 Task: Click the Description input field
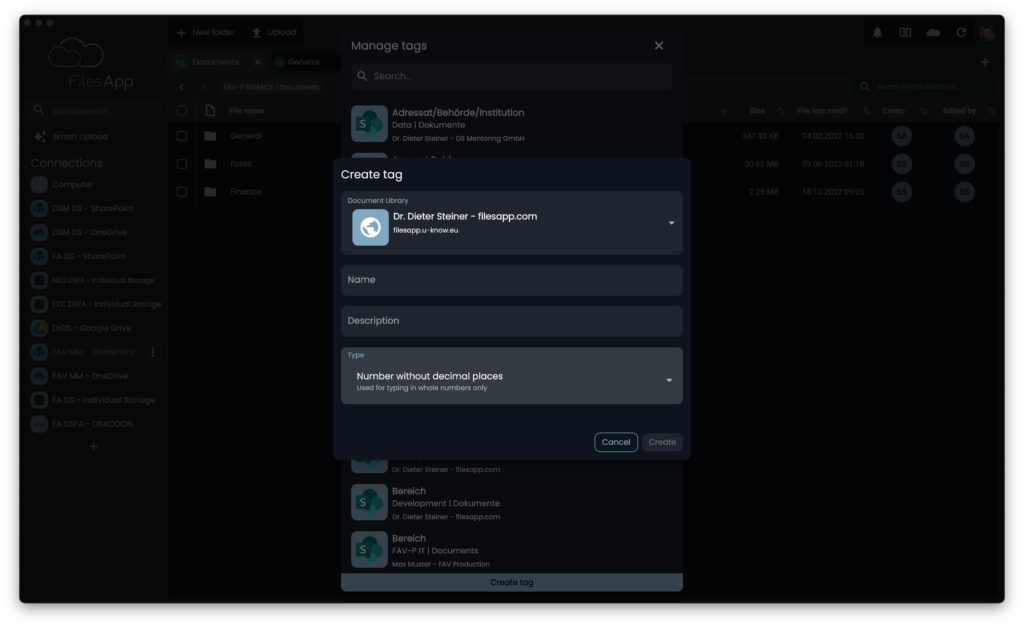511,321
